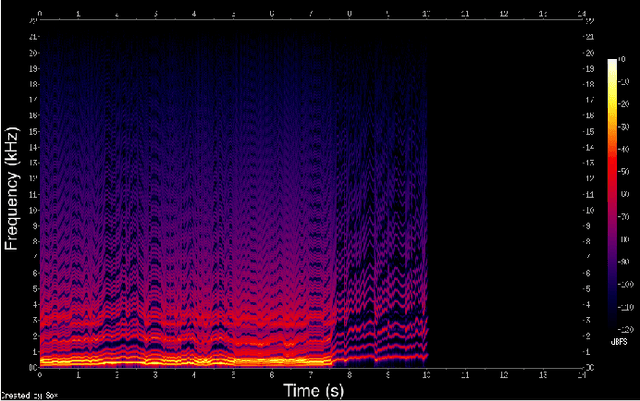Click the 12 second mark on top time axis
Screen dimensions: 640x401
pyautogui.click(x=503, y=15)
